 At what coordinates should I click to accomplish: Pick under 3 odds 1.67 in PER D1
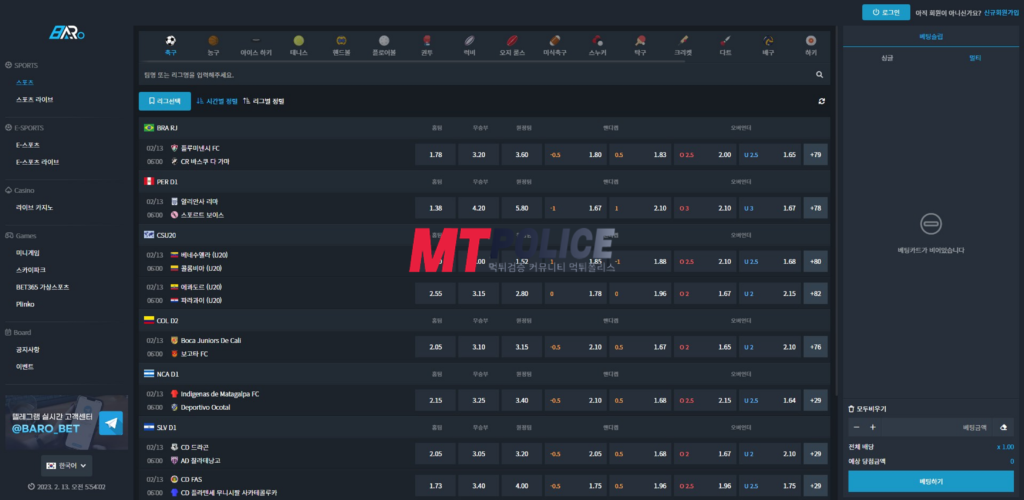770,208
